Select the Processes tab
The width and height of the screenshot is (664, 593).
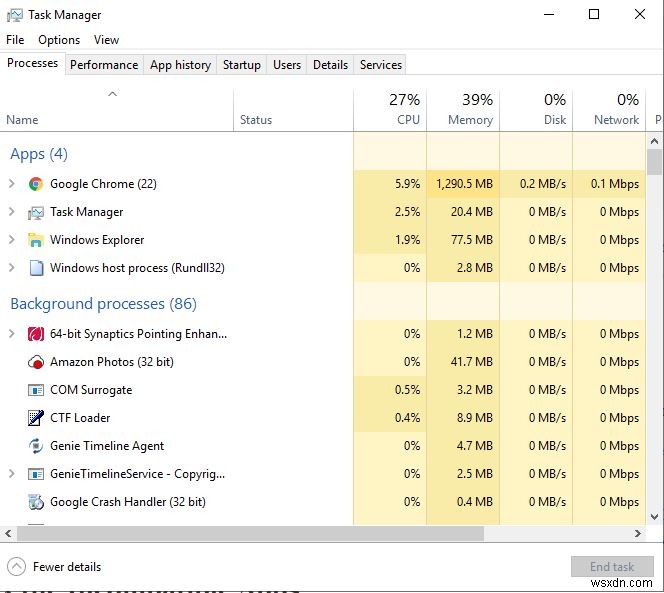(x=33, y=63)
